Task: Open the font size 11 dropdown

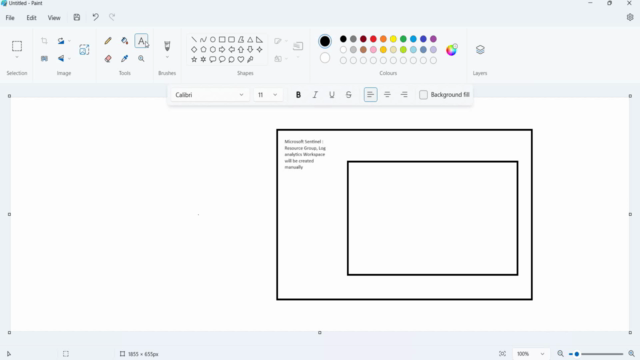Action: 268,95
